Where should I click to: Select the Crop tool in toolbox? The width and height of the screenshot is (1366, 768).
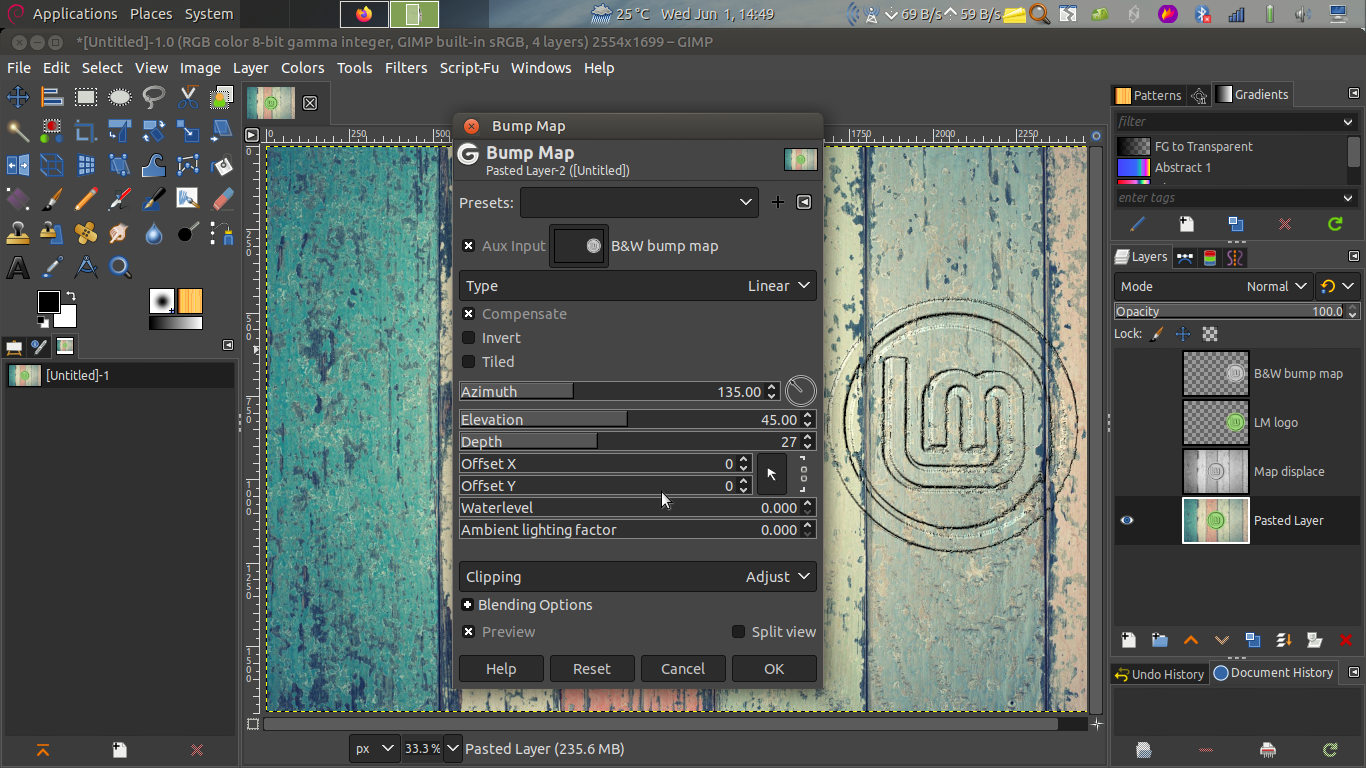[86, 131]
